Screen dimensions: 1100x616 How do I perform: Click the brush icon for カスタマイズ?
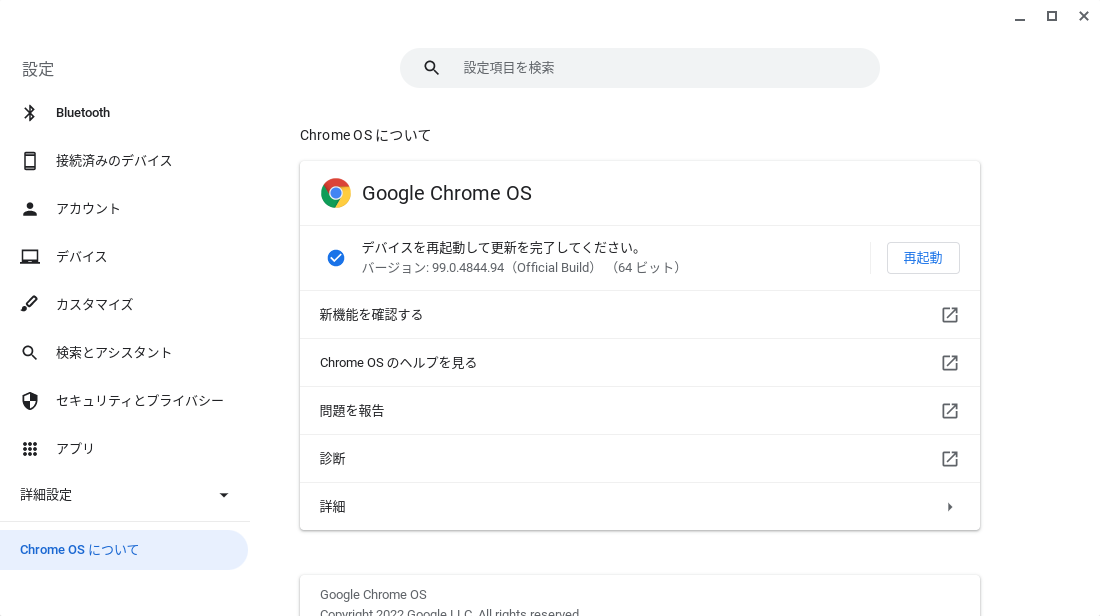point(29,304)
